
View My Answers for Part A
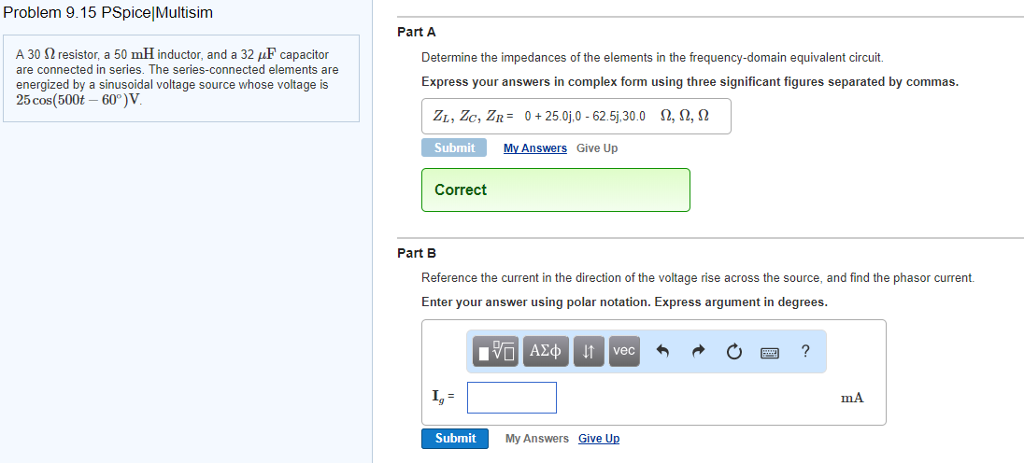[535, 148]
